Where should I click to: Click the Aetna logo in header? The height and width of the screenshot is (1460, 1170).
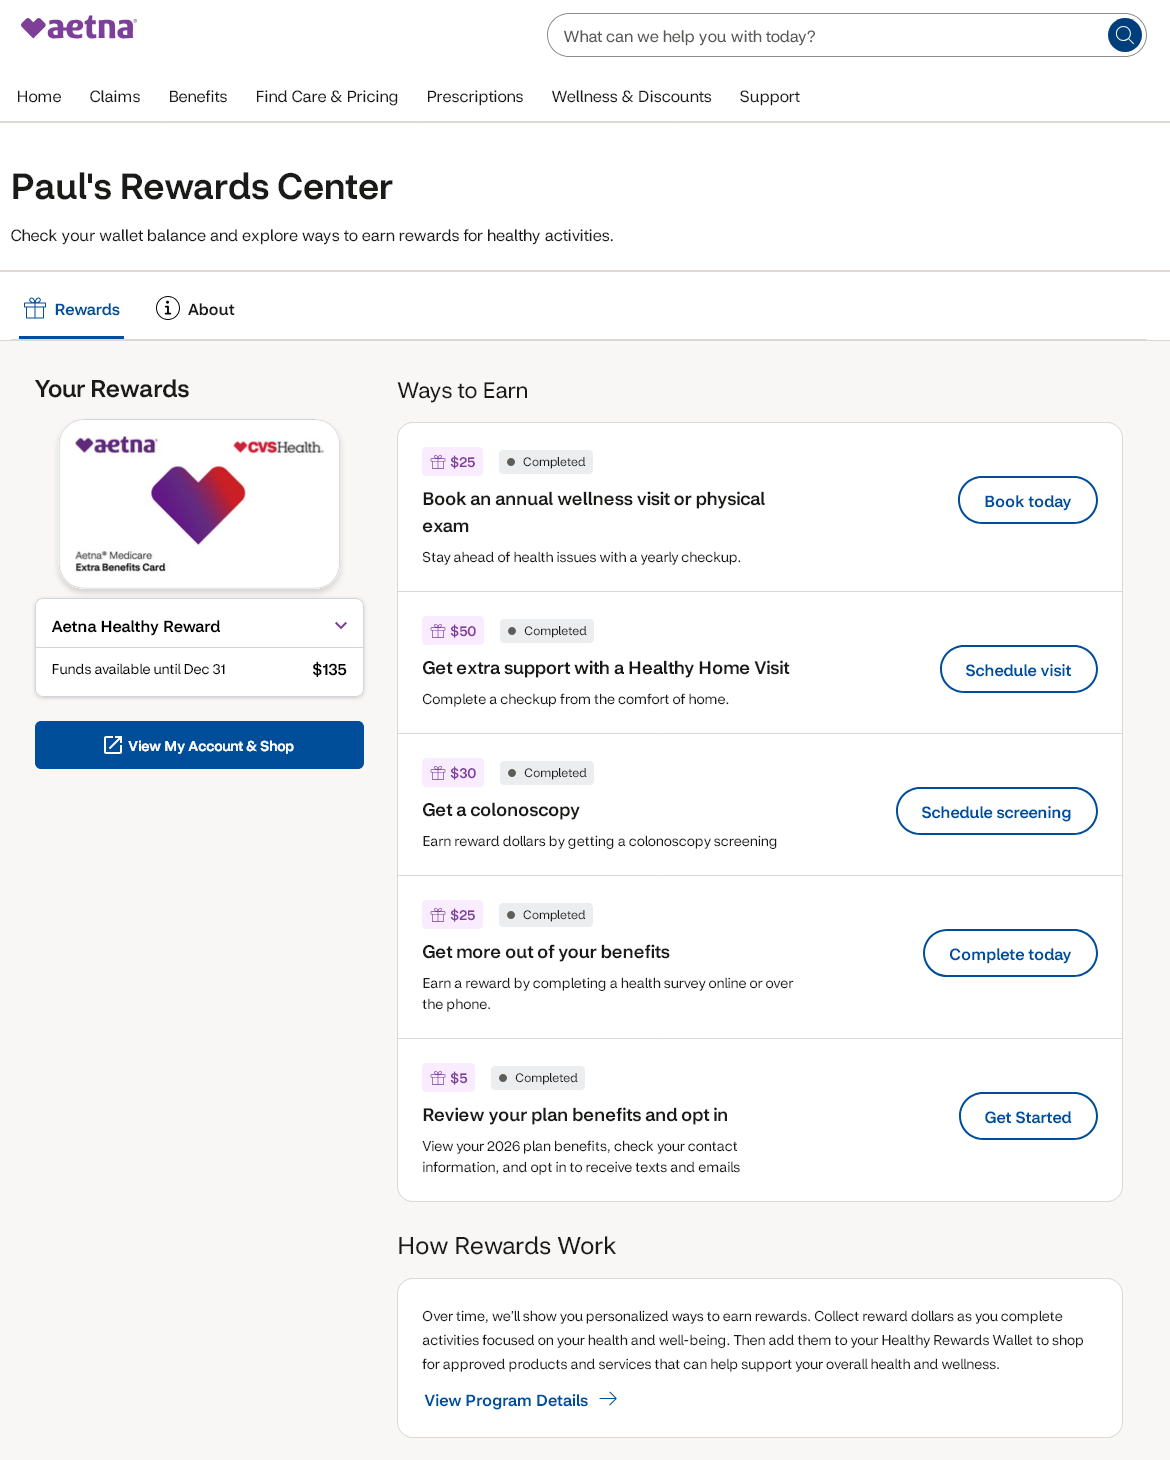(78, 28)
